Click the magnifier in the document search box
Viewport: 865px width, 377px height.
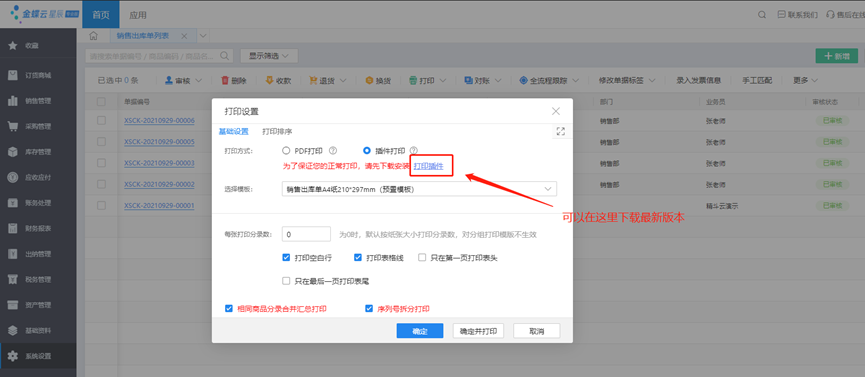225,55
